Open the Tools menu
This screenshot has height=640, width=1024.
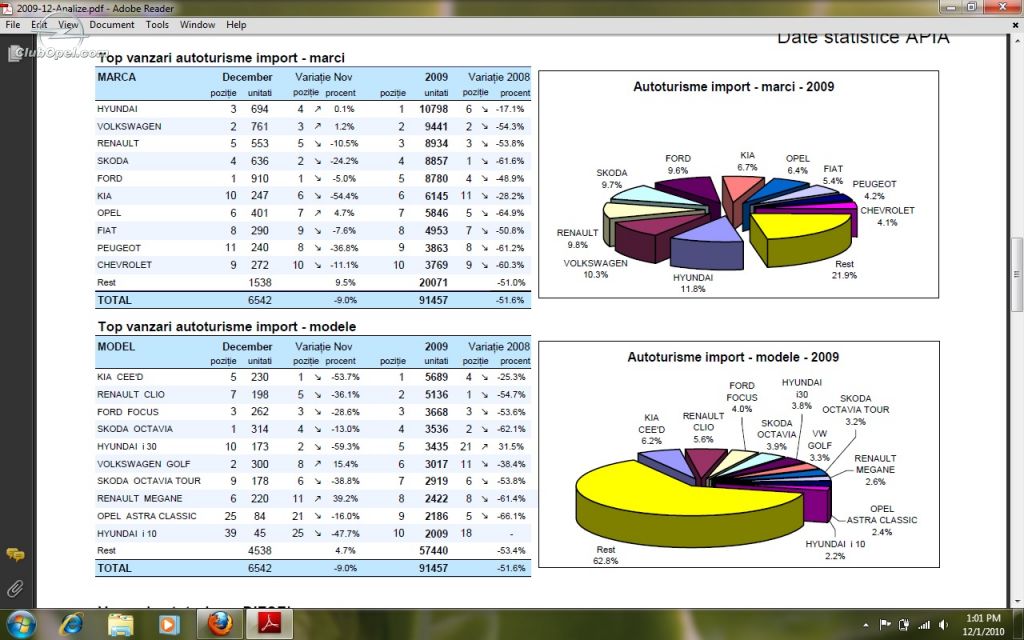tap(157, 25)
